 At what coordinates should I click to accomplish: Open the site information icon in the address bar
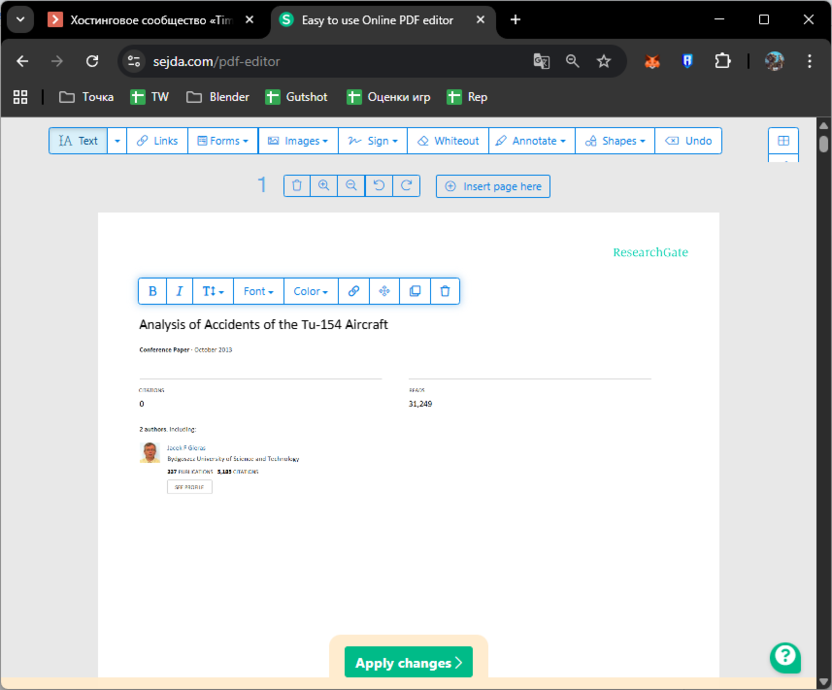tap(134, 62)
